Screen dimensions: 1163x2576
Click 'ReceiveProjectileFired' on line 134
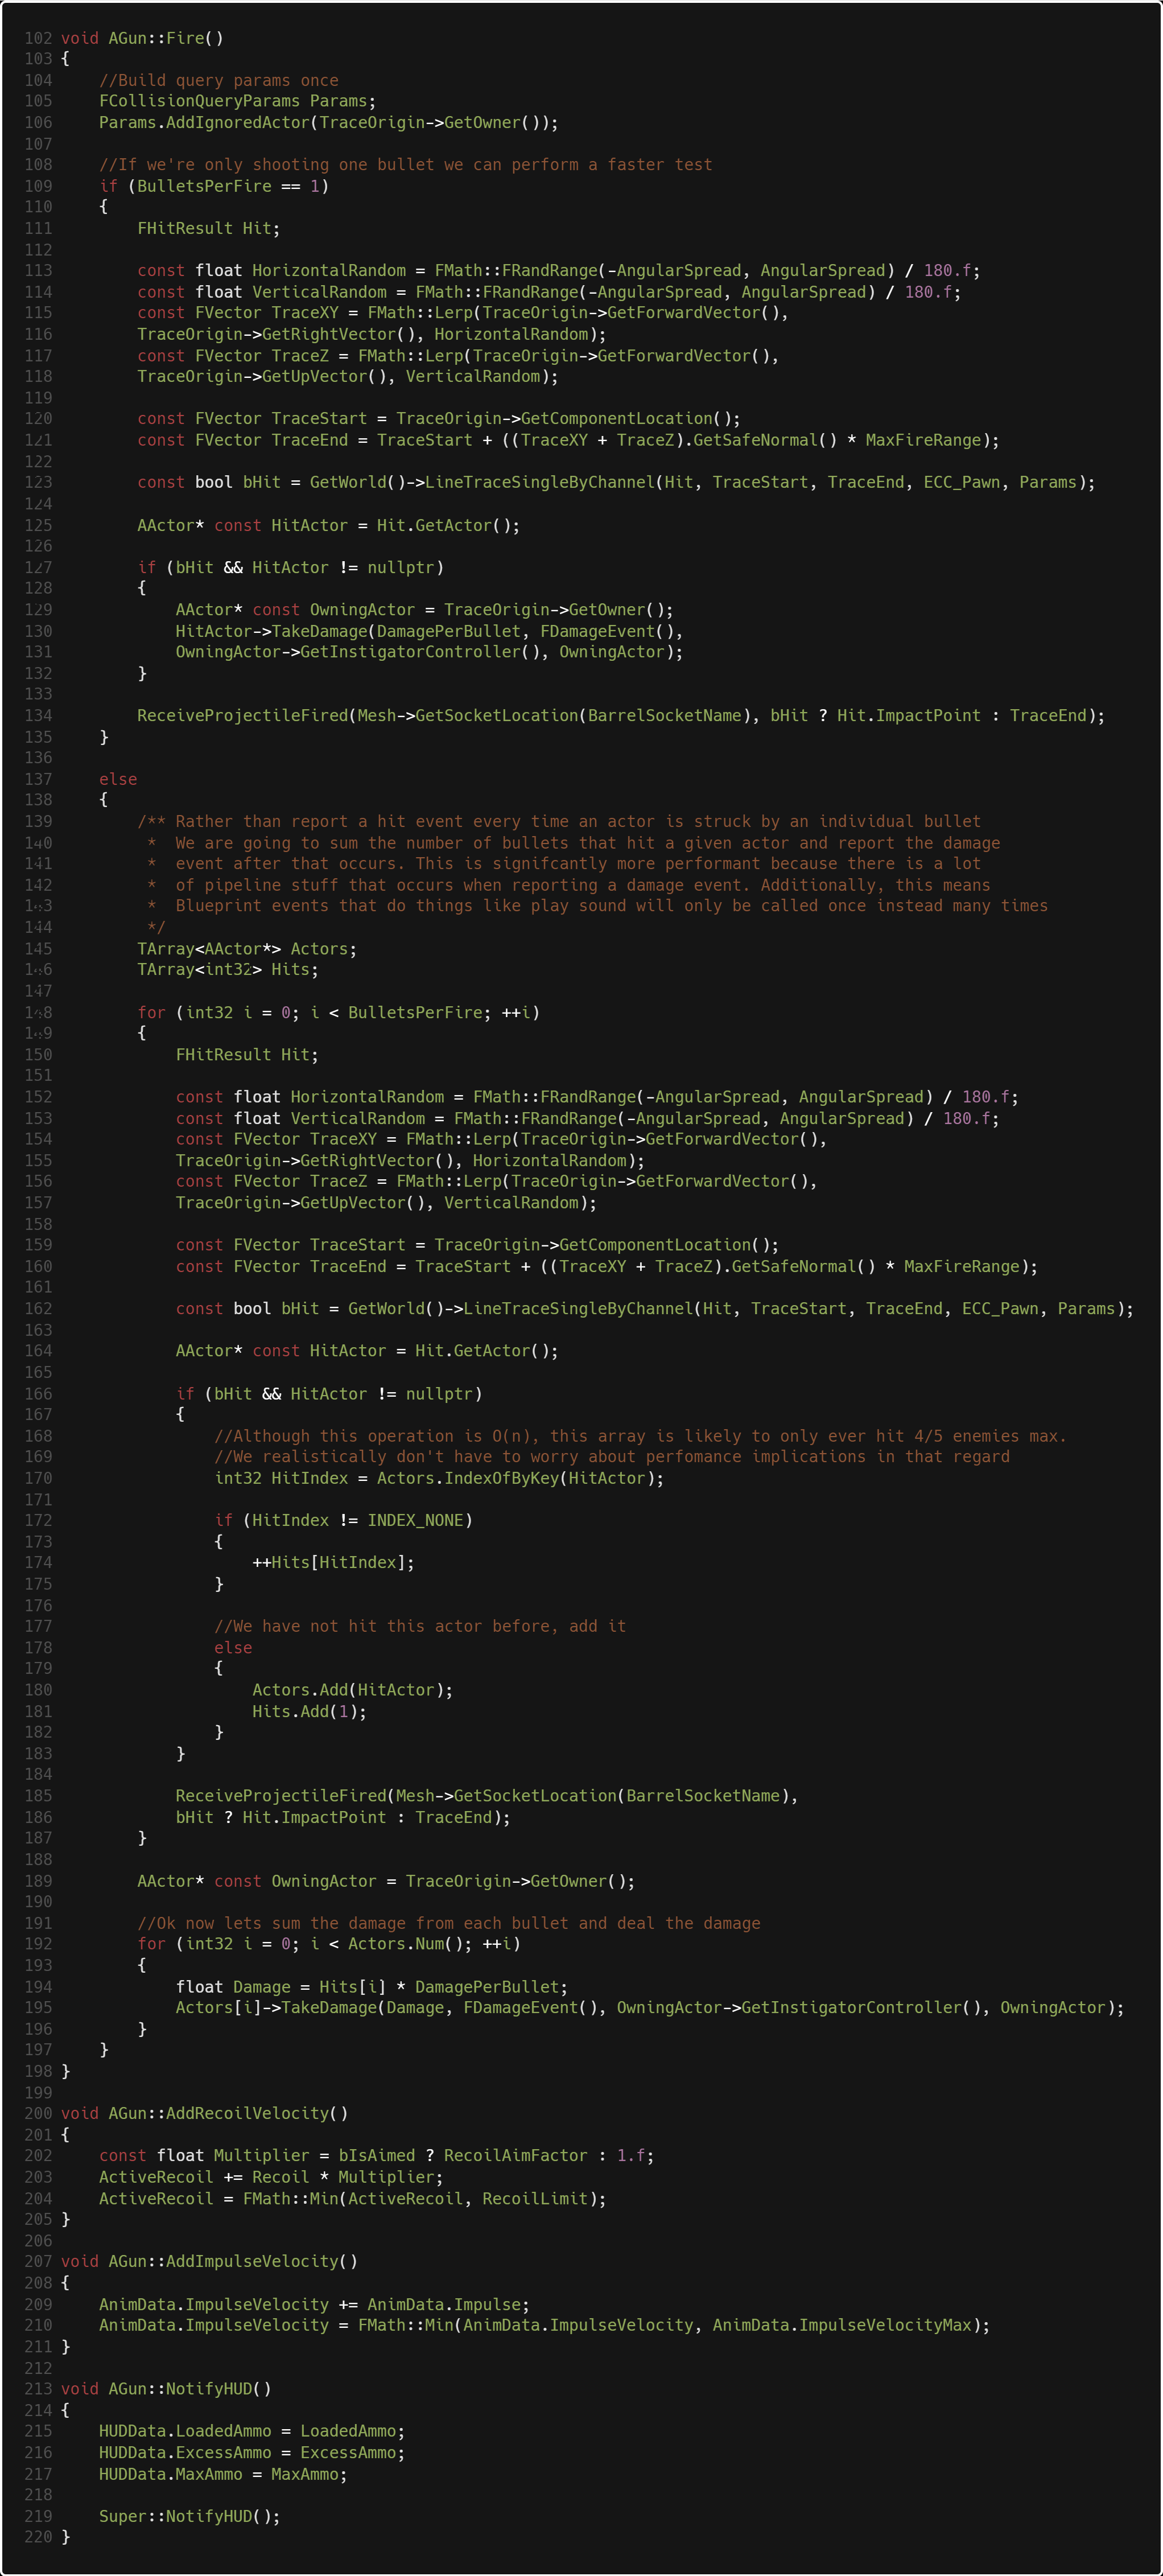coord(243,715)
